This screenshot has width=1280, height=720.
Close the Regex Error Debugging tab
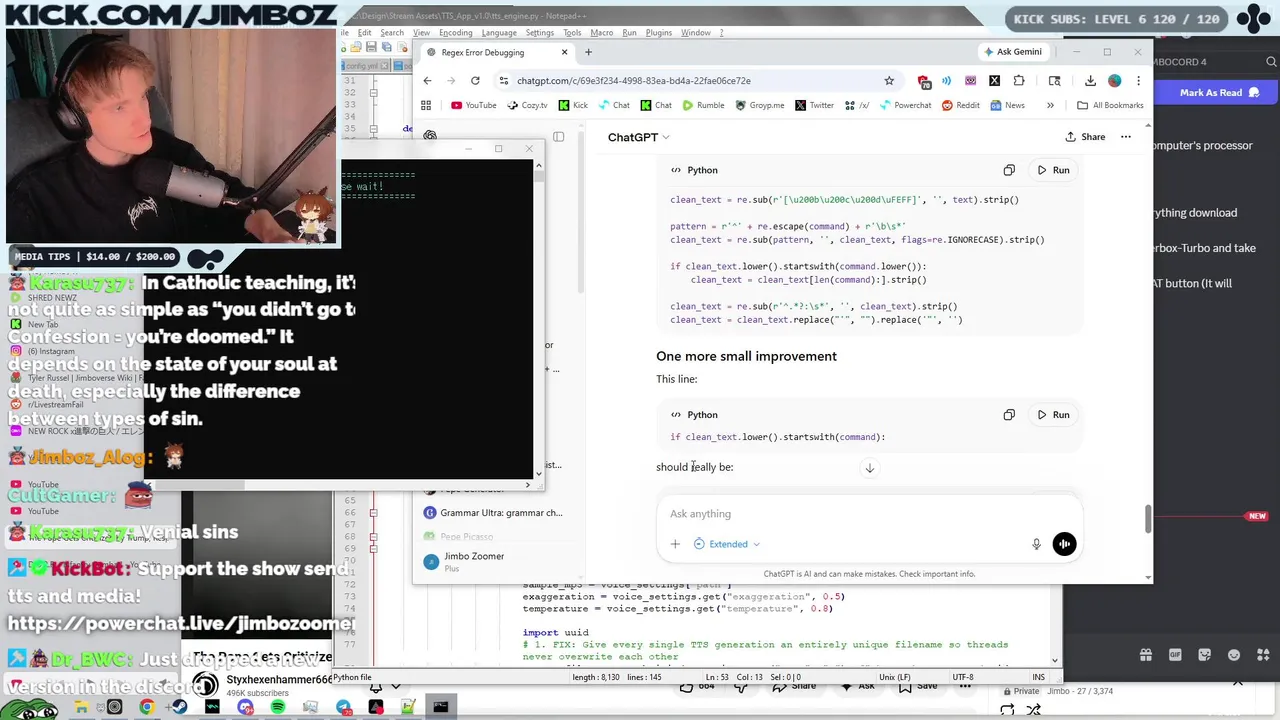[564, 52]
